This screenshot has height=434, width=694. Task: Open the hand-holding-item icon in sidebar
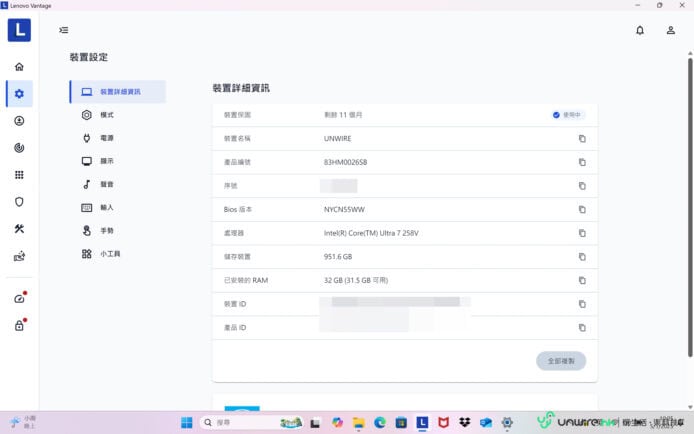19,256
